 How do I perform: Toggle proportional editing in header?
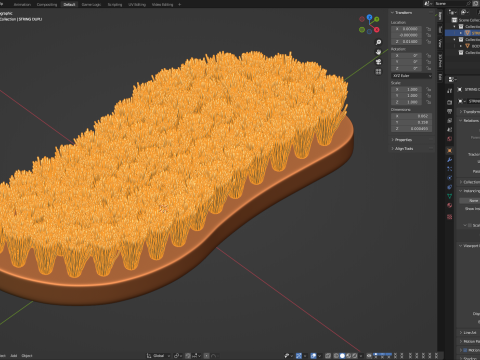click(x=207, y=356)
